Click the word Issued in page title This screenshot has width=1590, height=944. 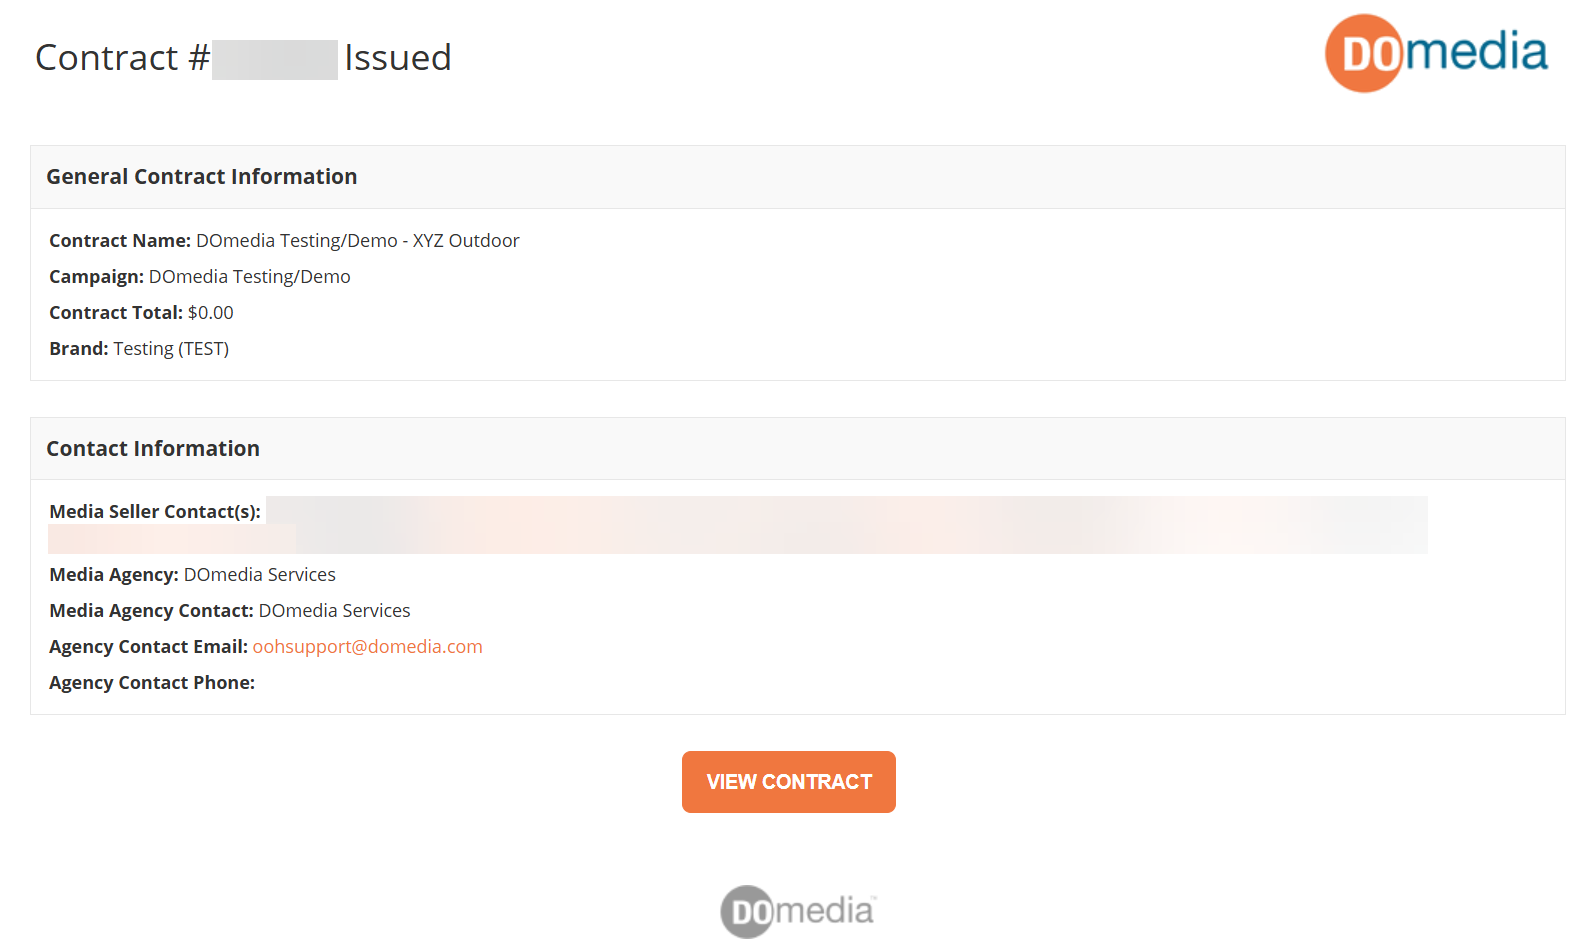coord(398,58)
